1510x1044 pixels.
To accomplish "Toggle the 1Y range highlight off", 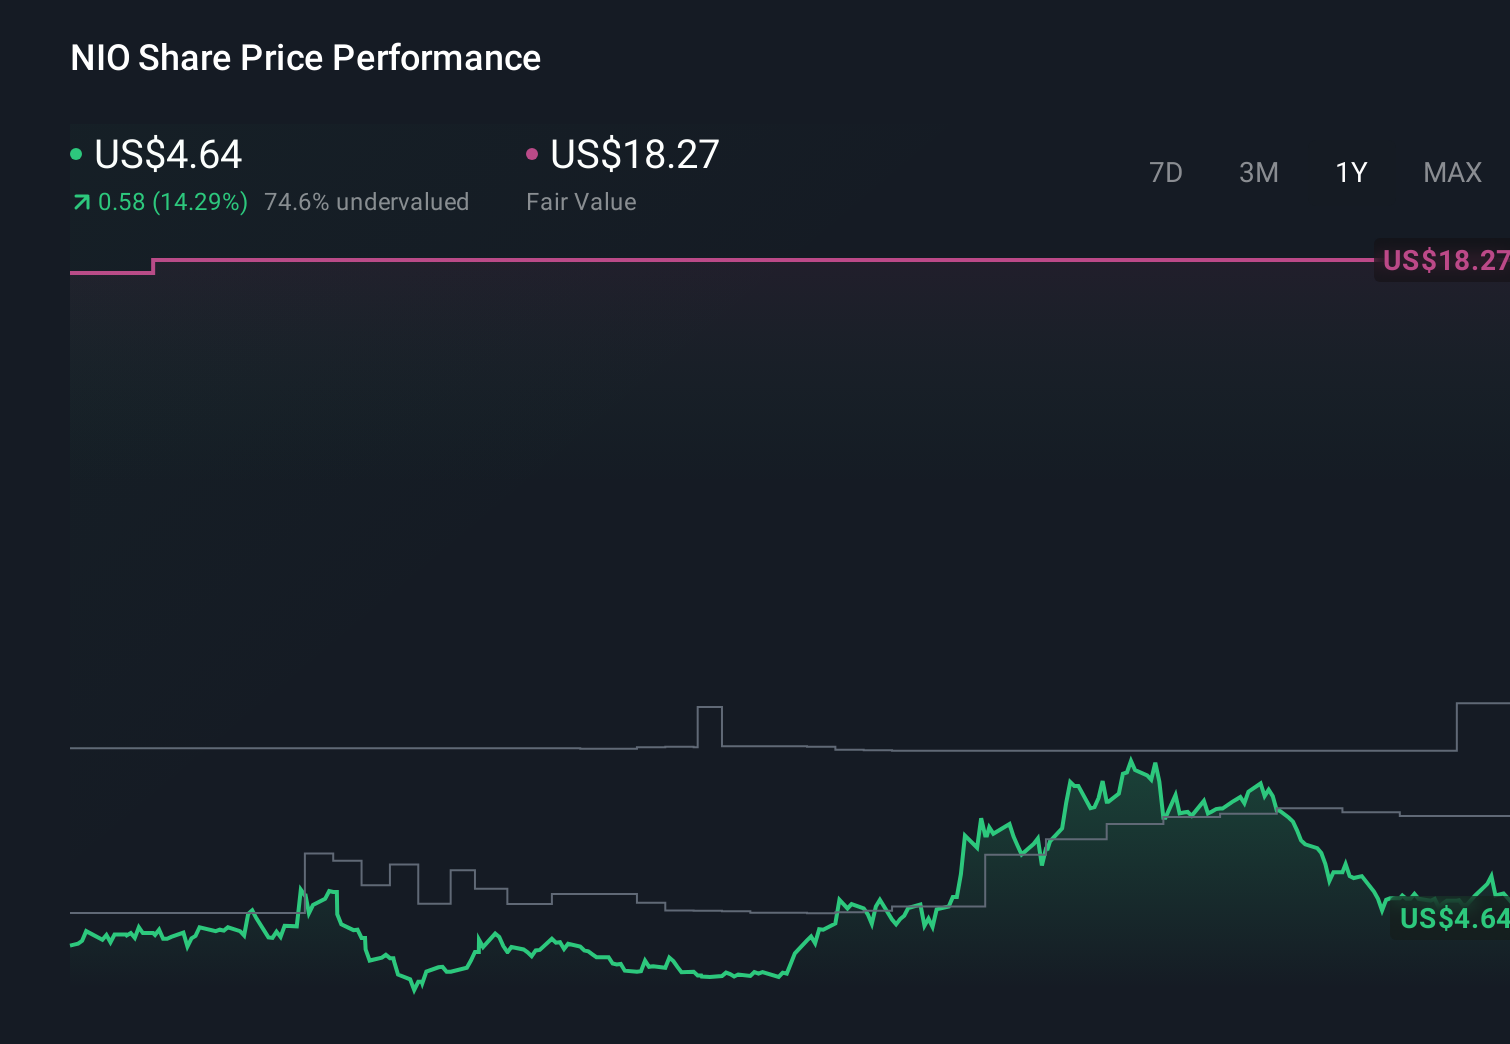I will point(1350,172).
